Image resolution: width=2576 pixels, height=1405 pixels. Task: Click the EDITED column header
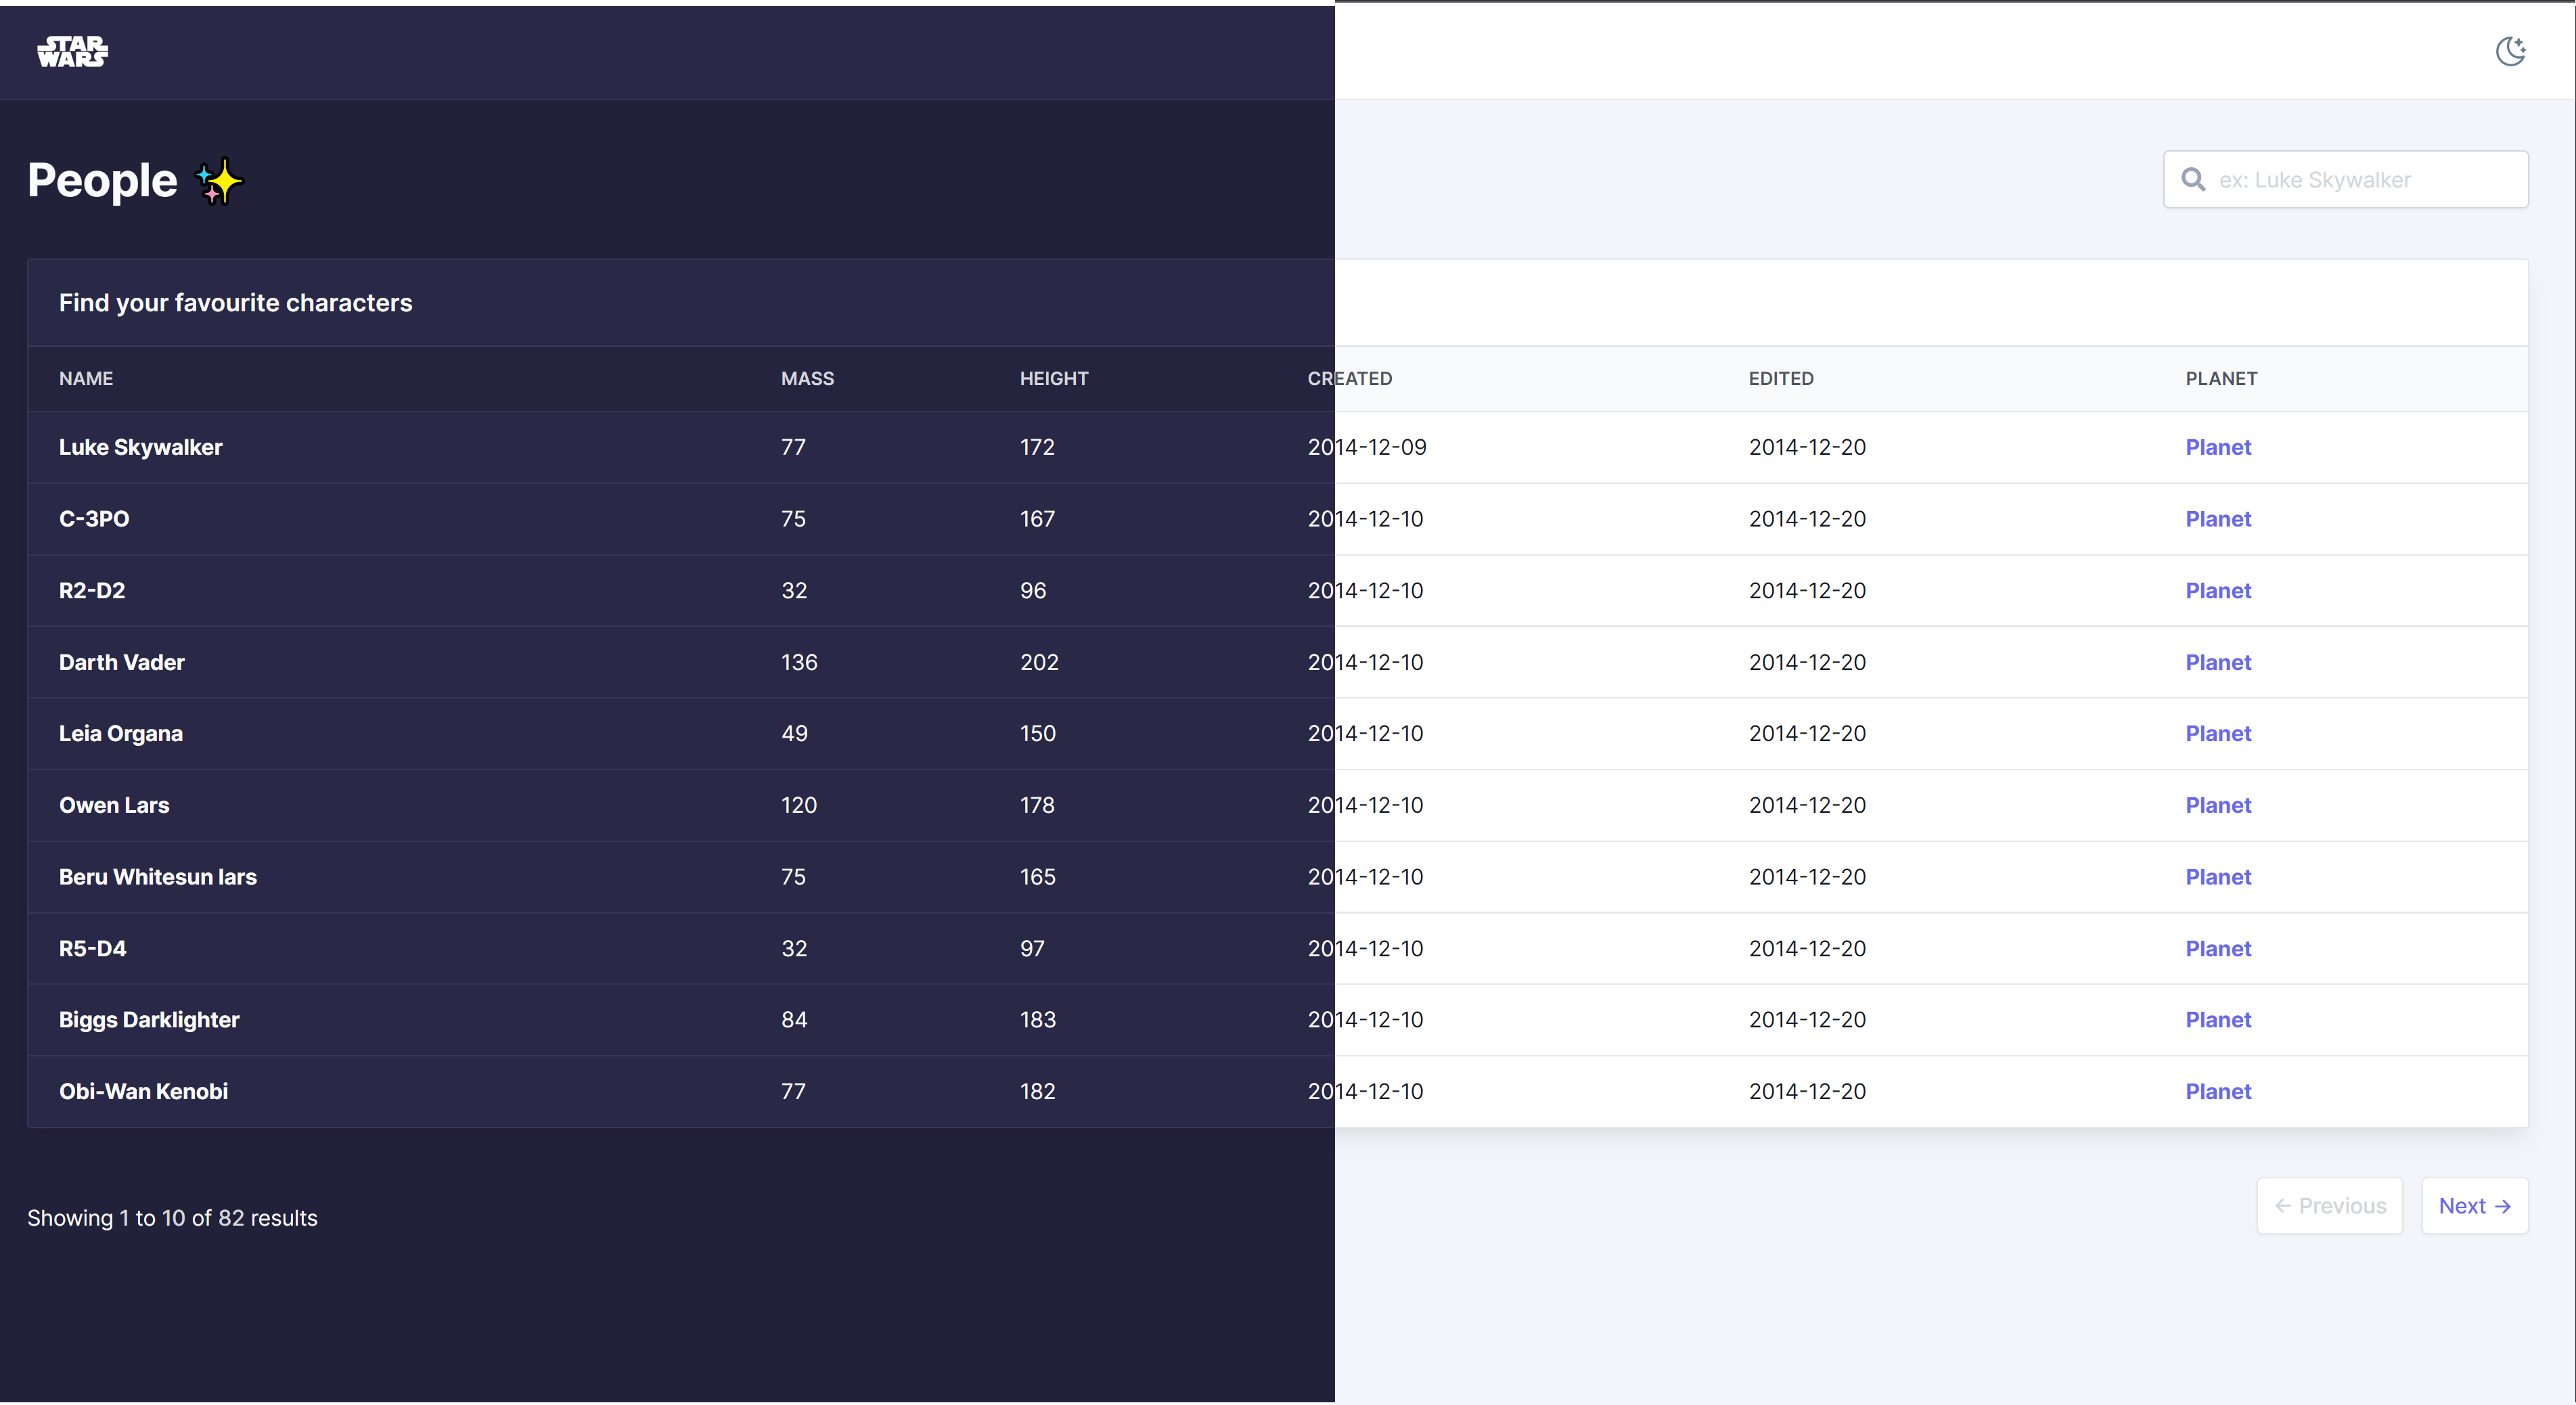click(1780, 379)
